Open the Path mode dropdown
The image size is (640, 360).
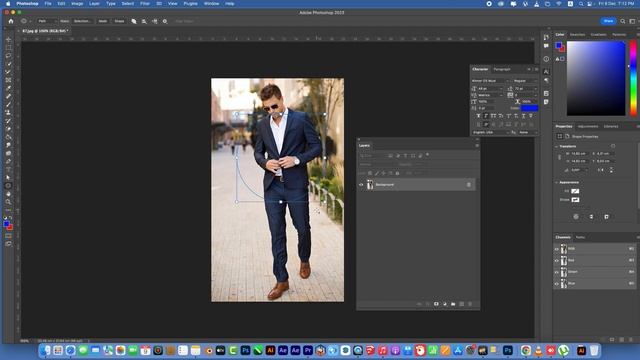click(x=47, y=21)
